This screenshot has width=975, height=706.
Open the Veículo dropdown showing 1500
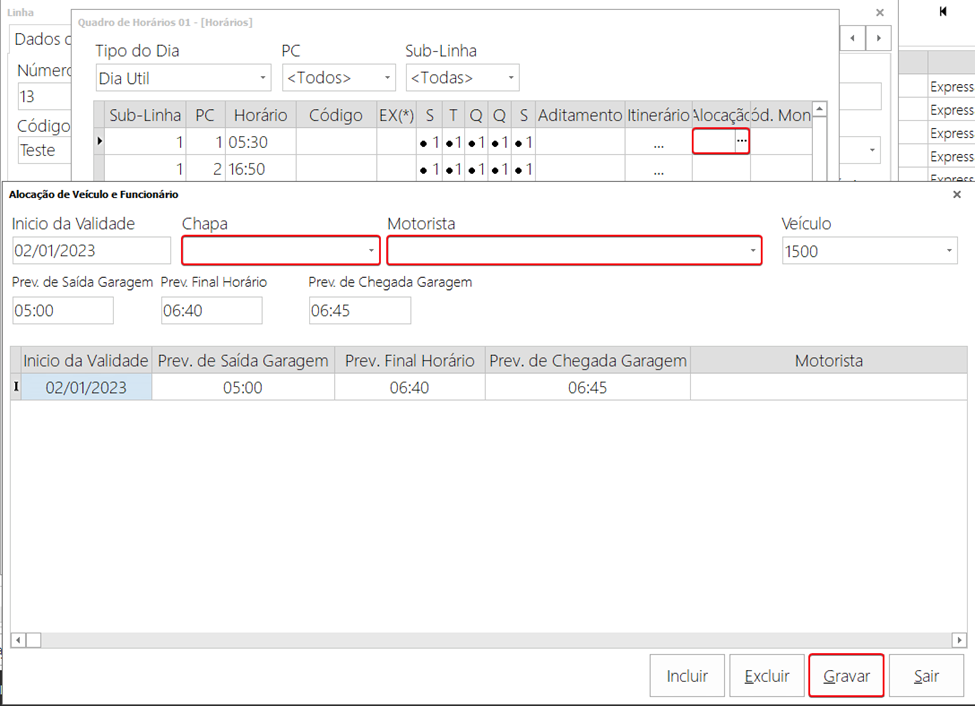[949, 251]
